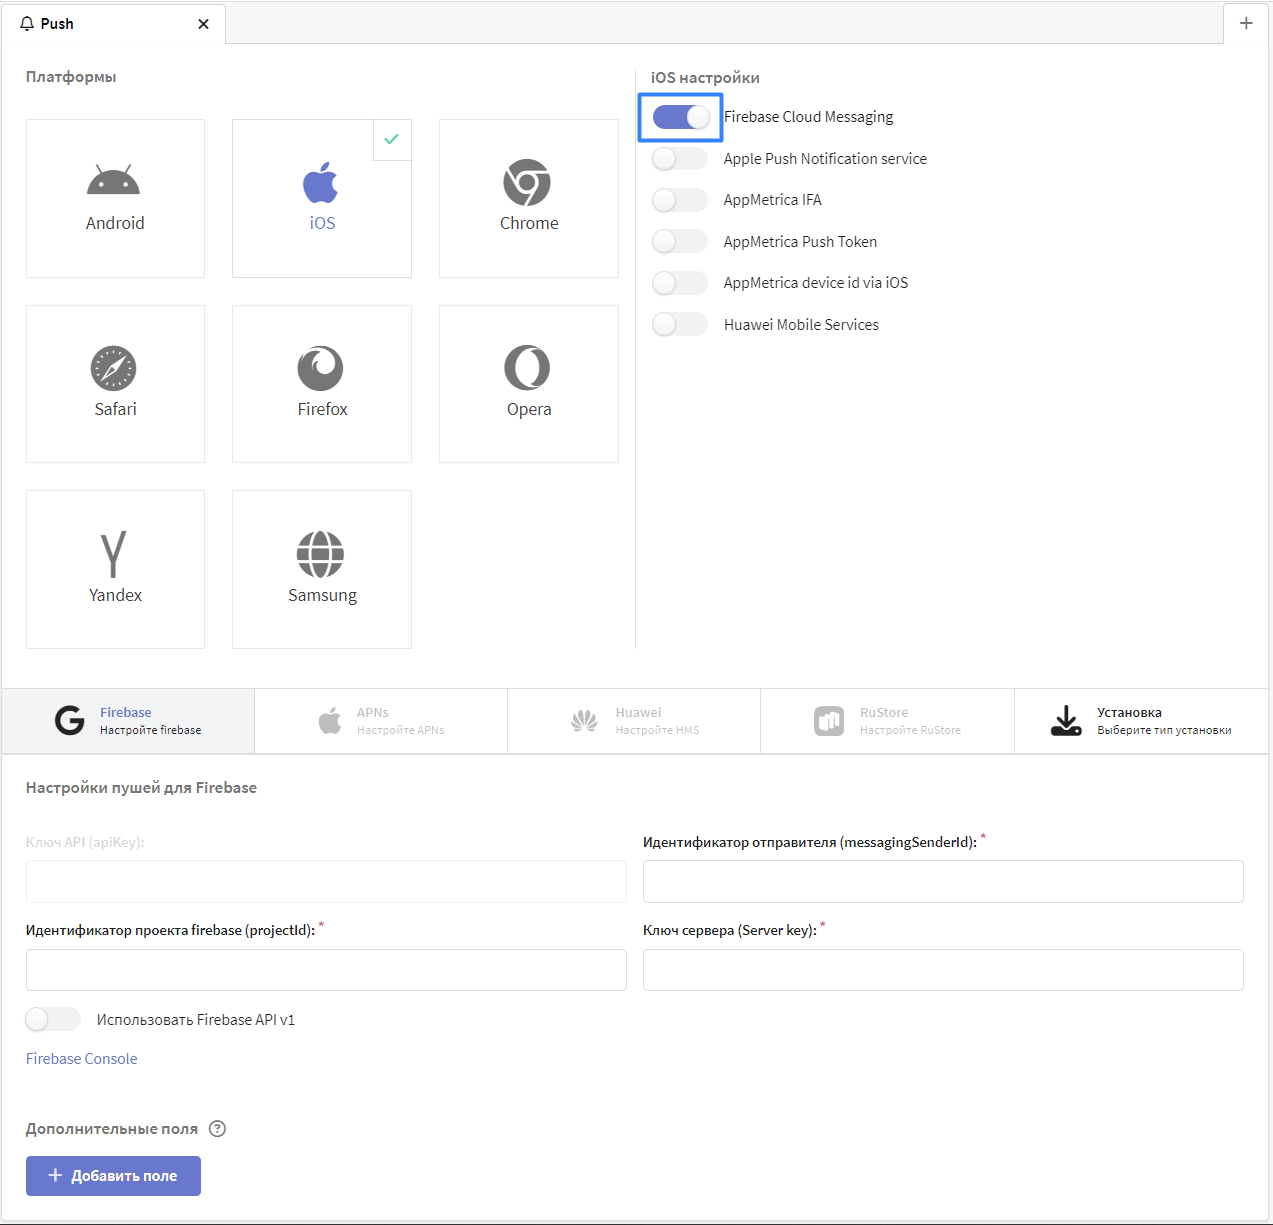The height and width of the screenshot is (1225, 1273).
Task: Select the Yandex platform icon
Action: pos(114,554)
